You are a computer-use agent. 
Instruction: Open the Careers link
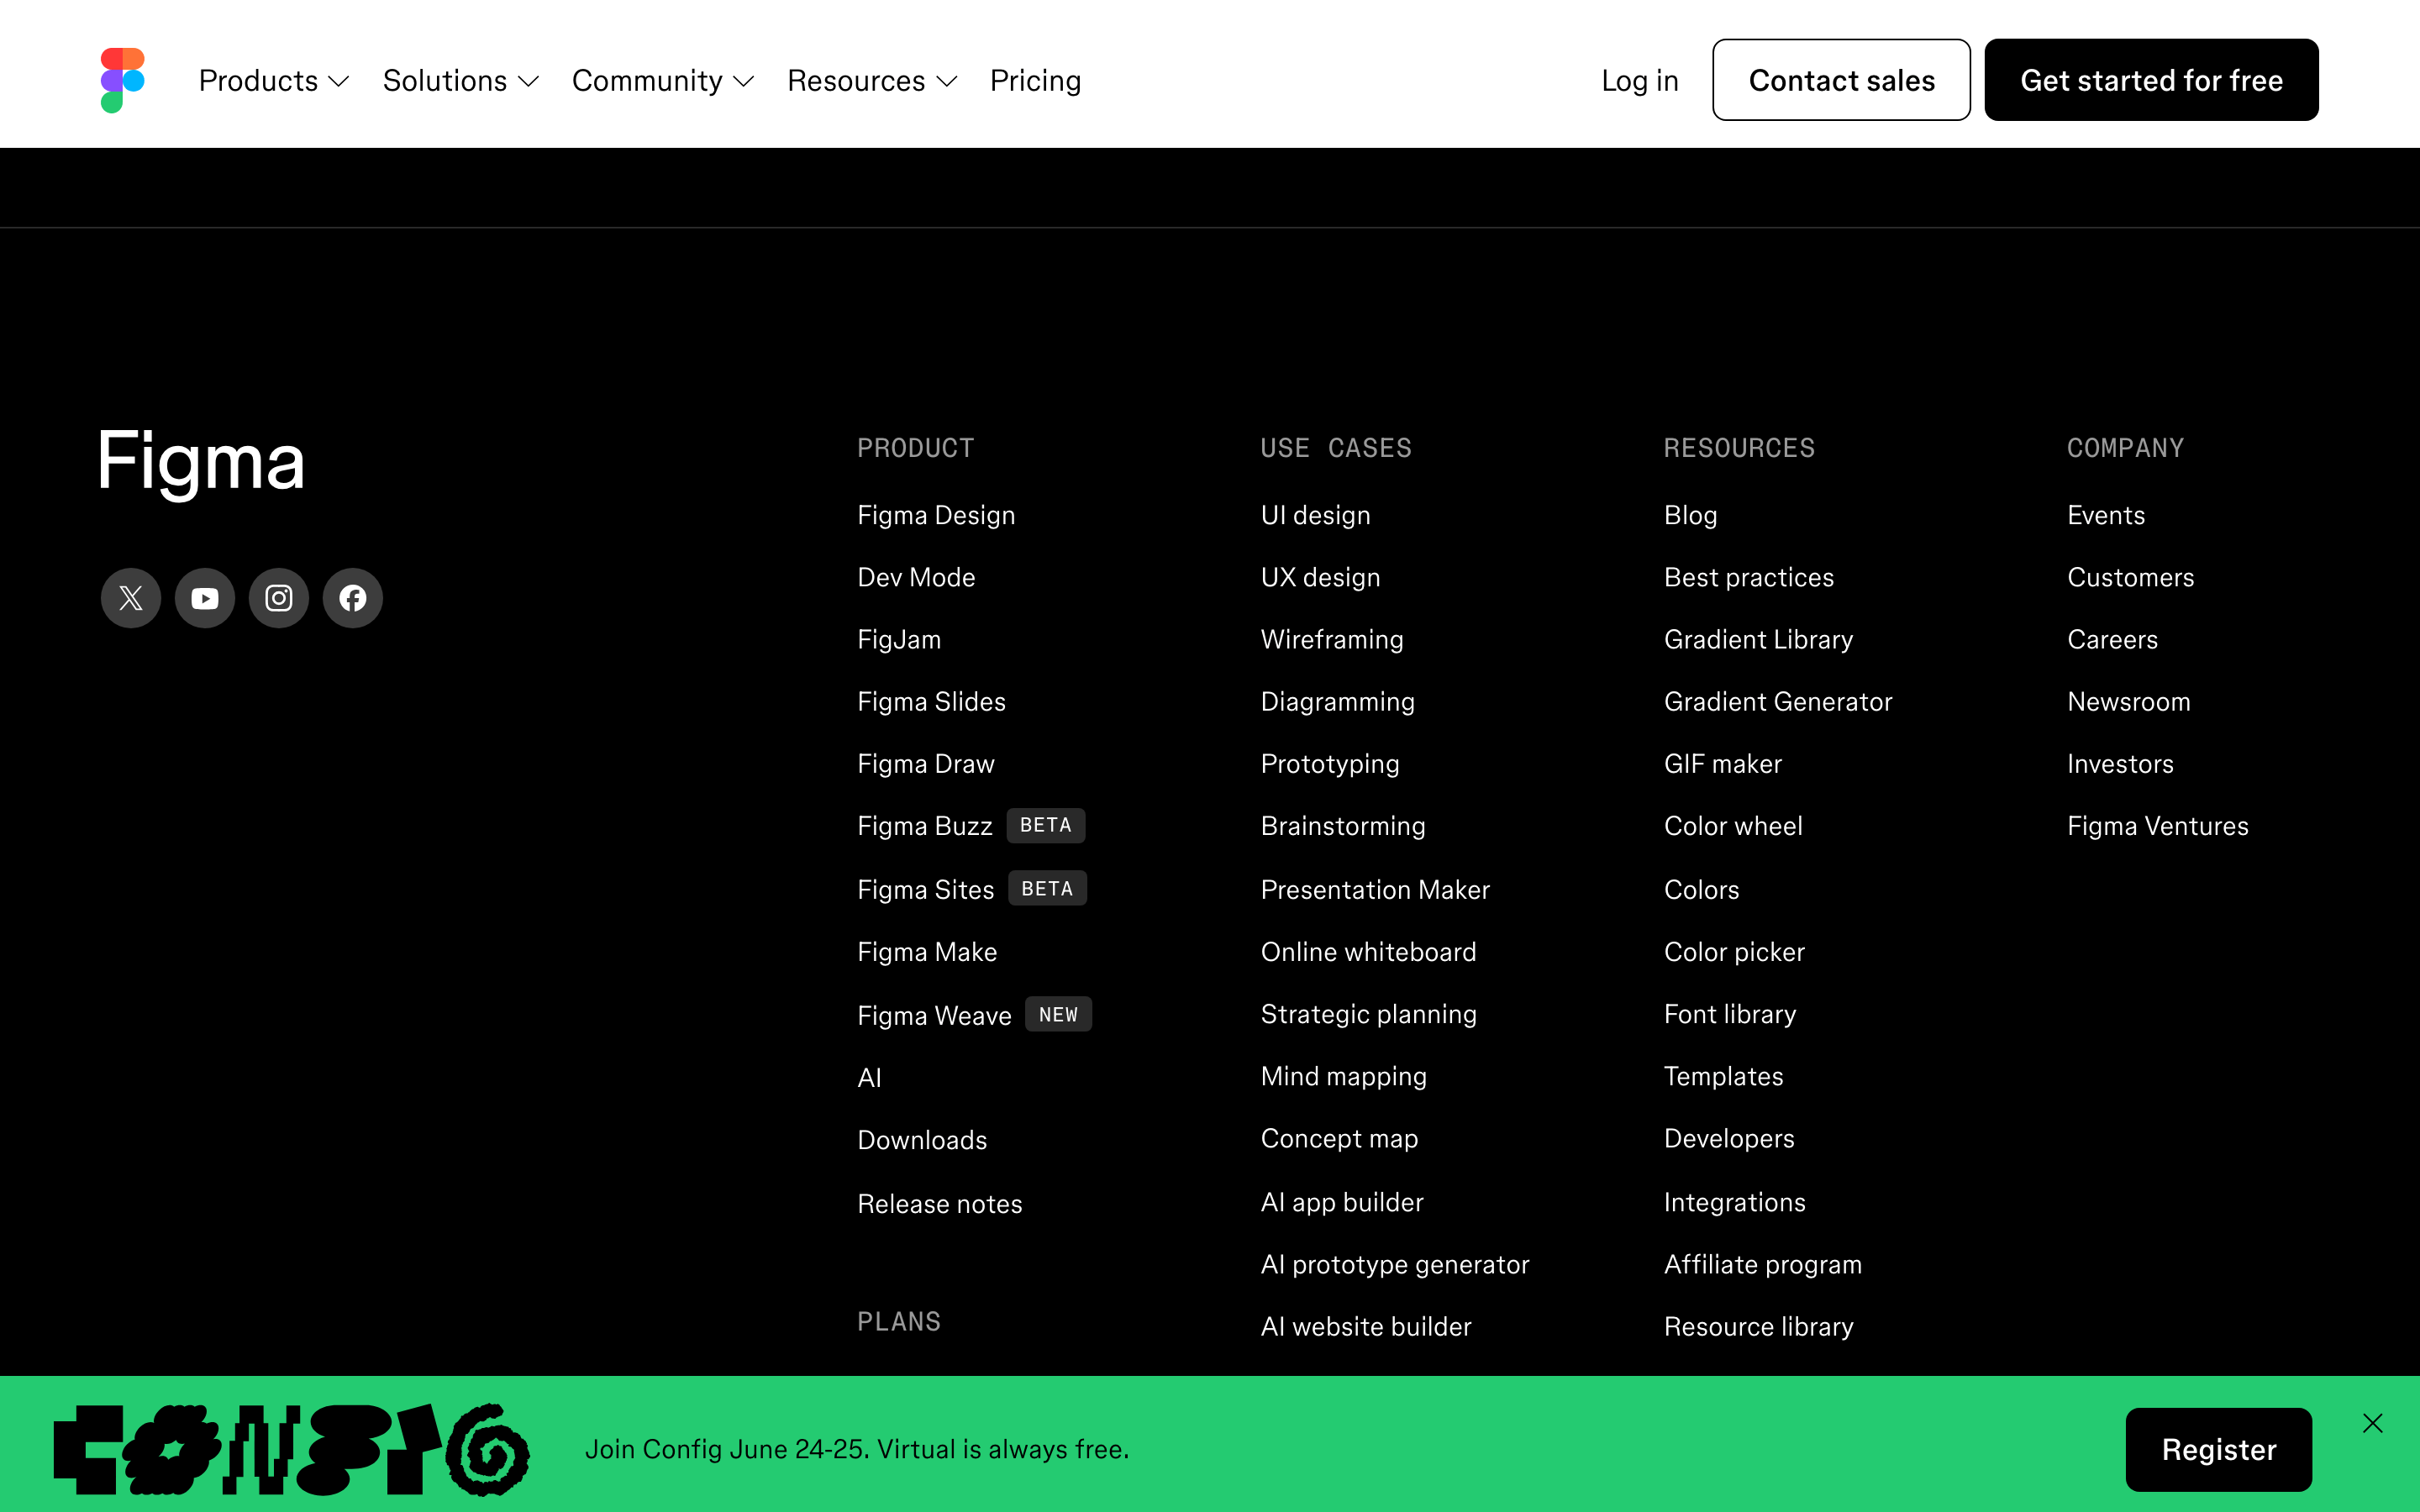click(2112, 639)
